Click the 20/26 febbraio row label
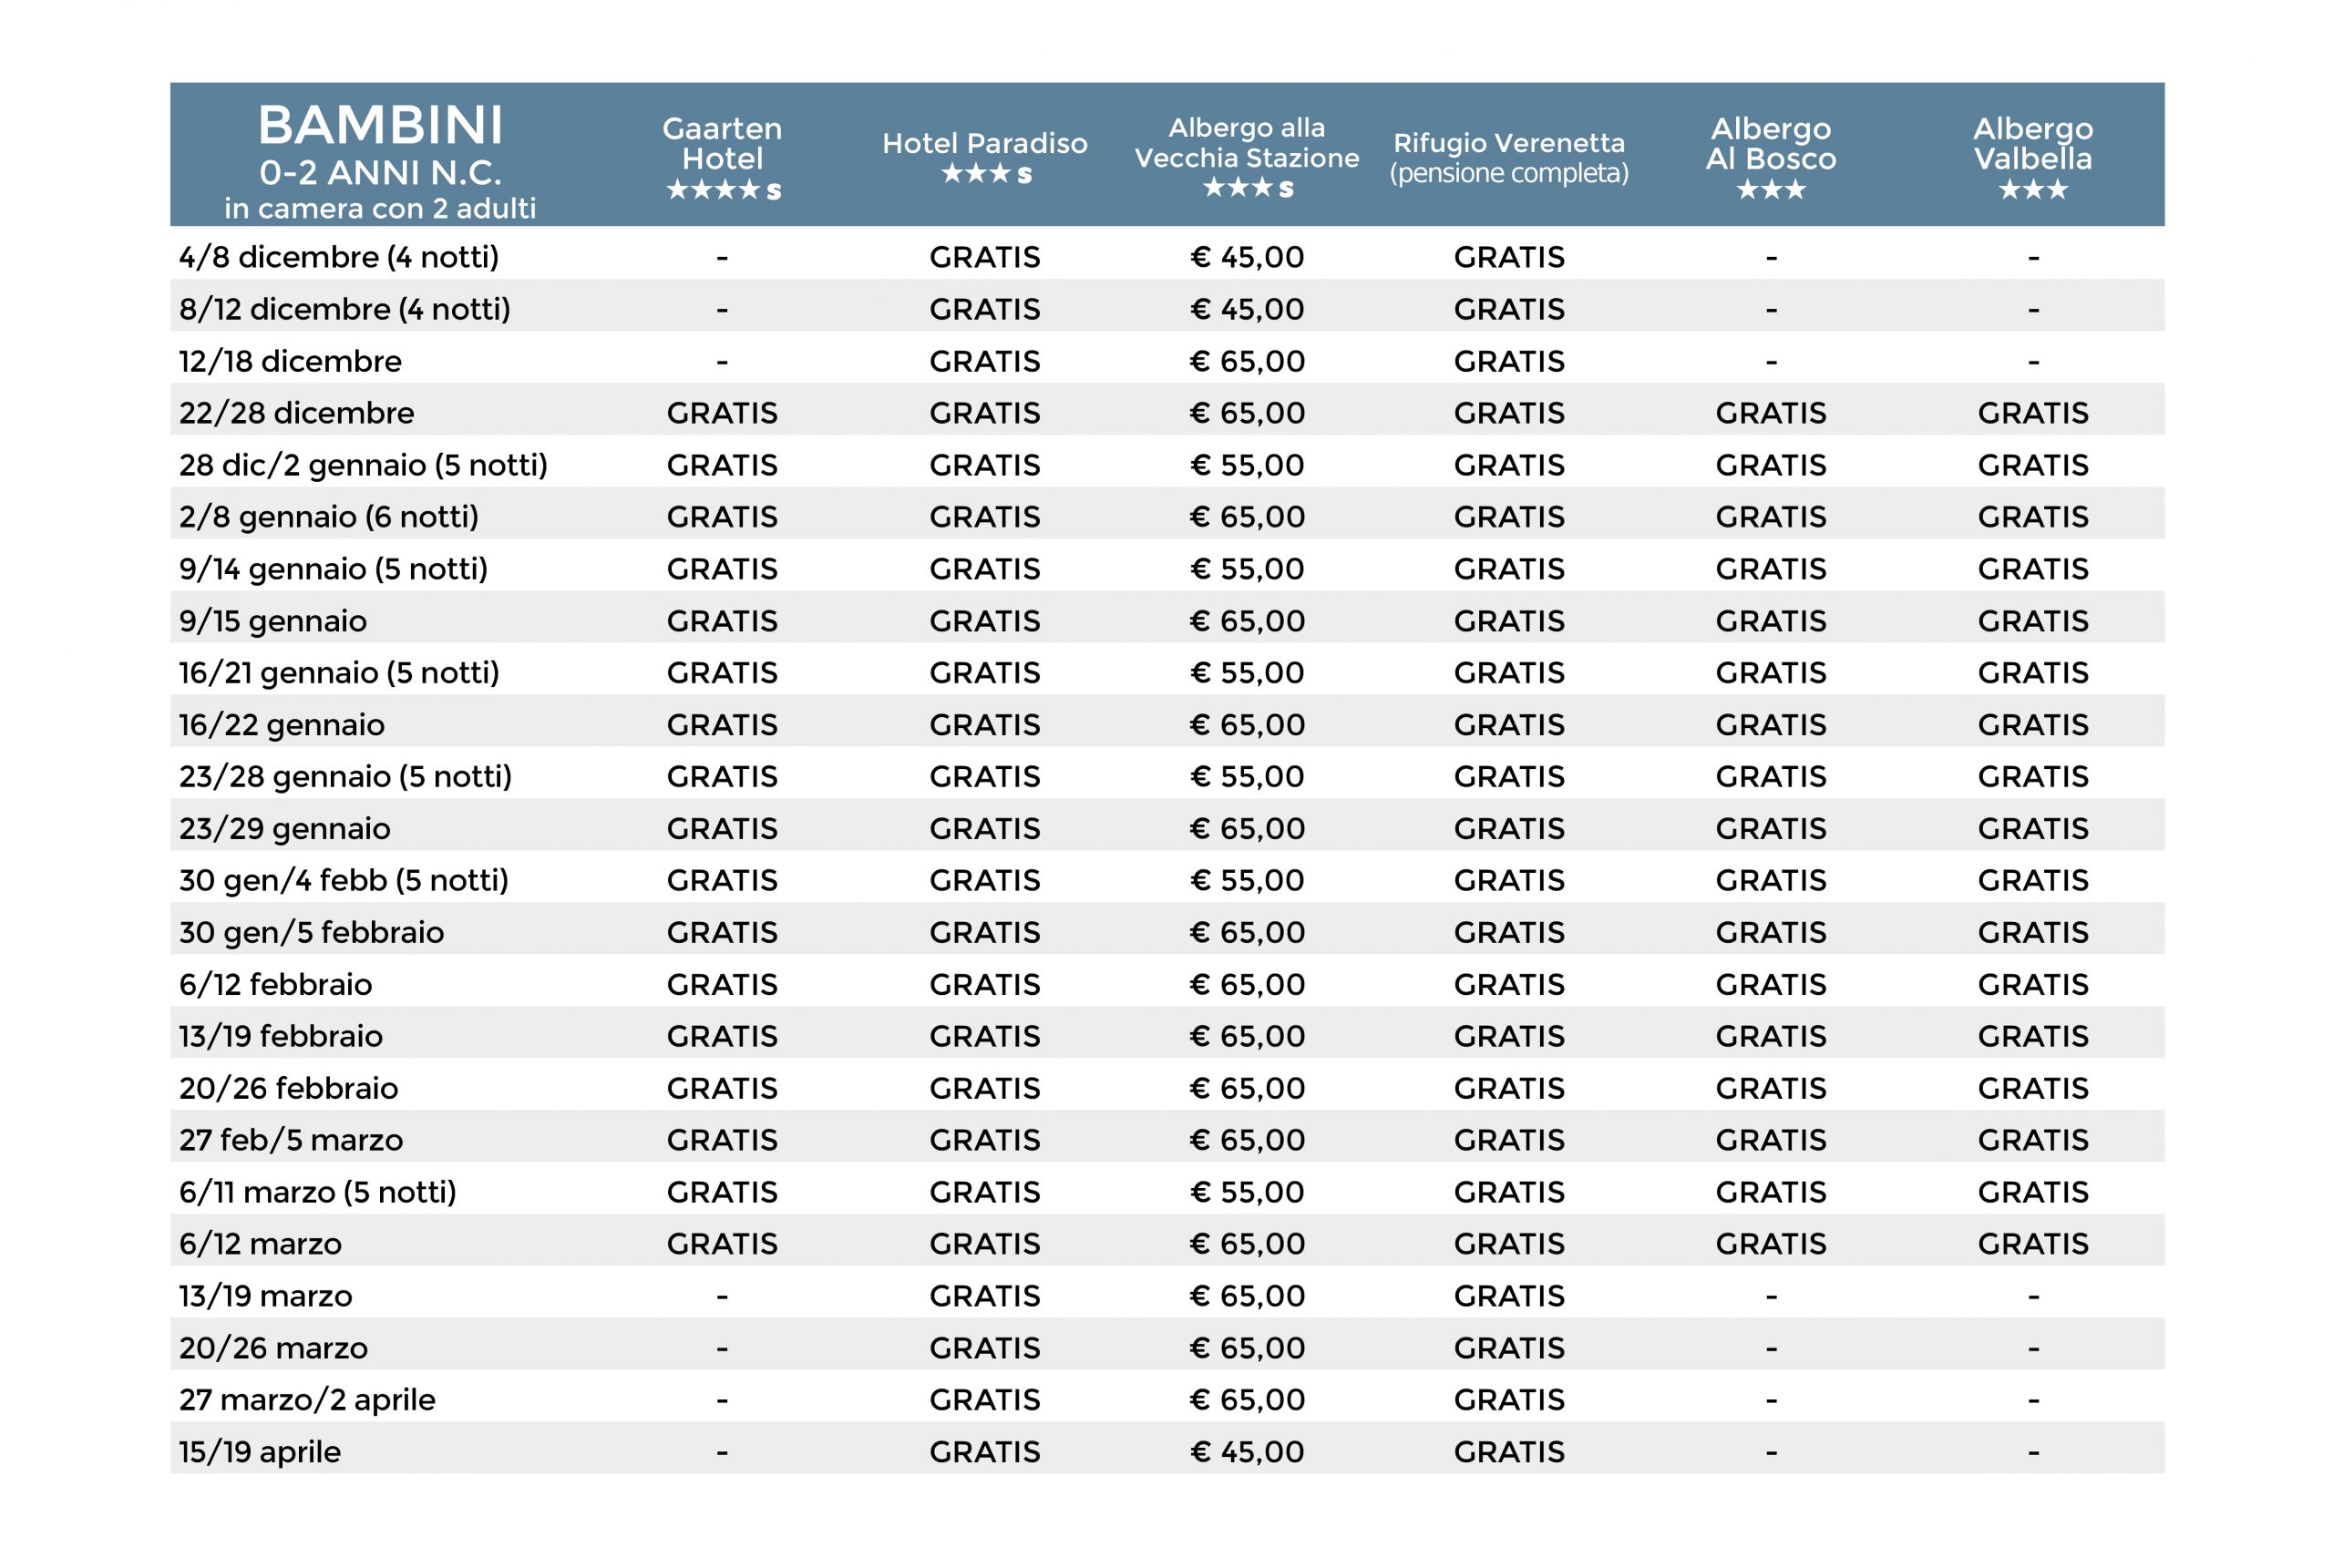 tap(288, 1089)
